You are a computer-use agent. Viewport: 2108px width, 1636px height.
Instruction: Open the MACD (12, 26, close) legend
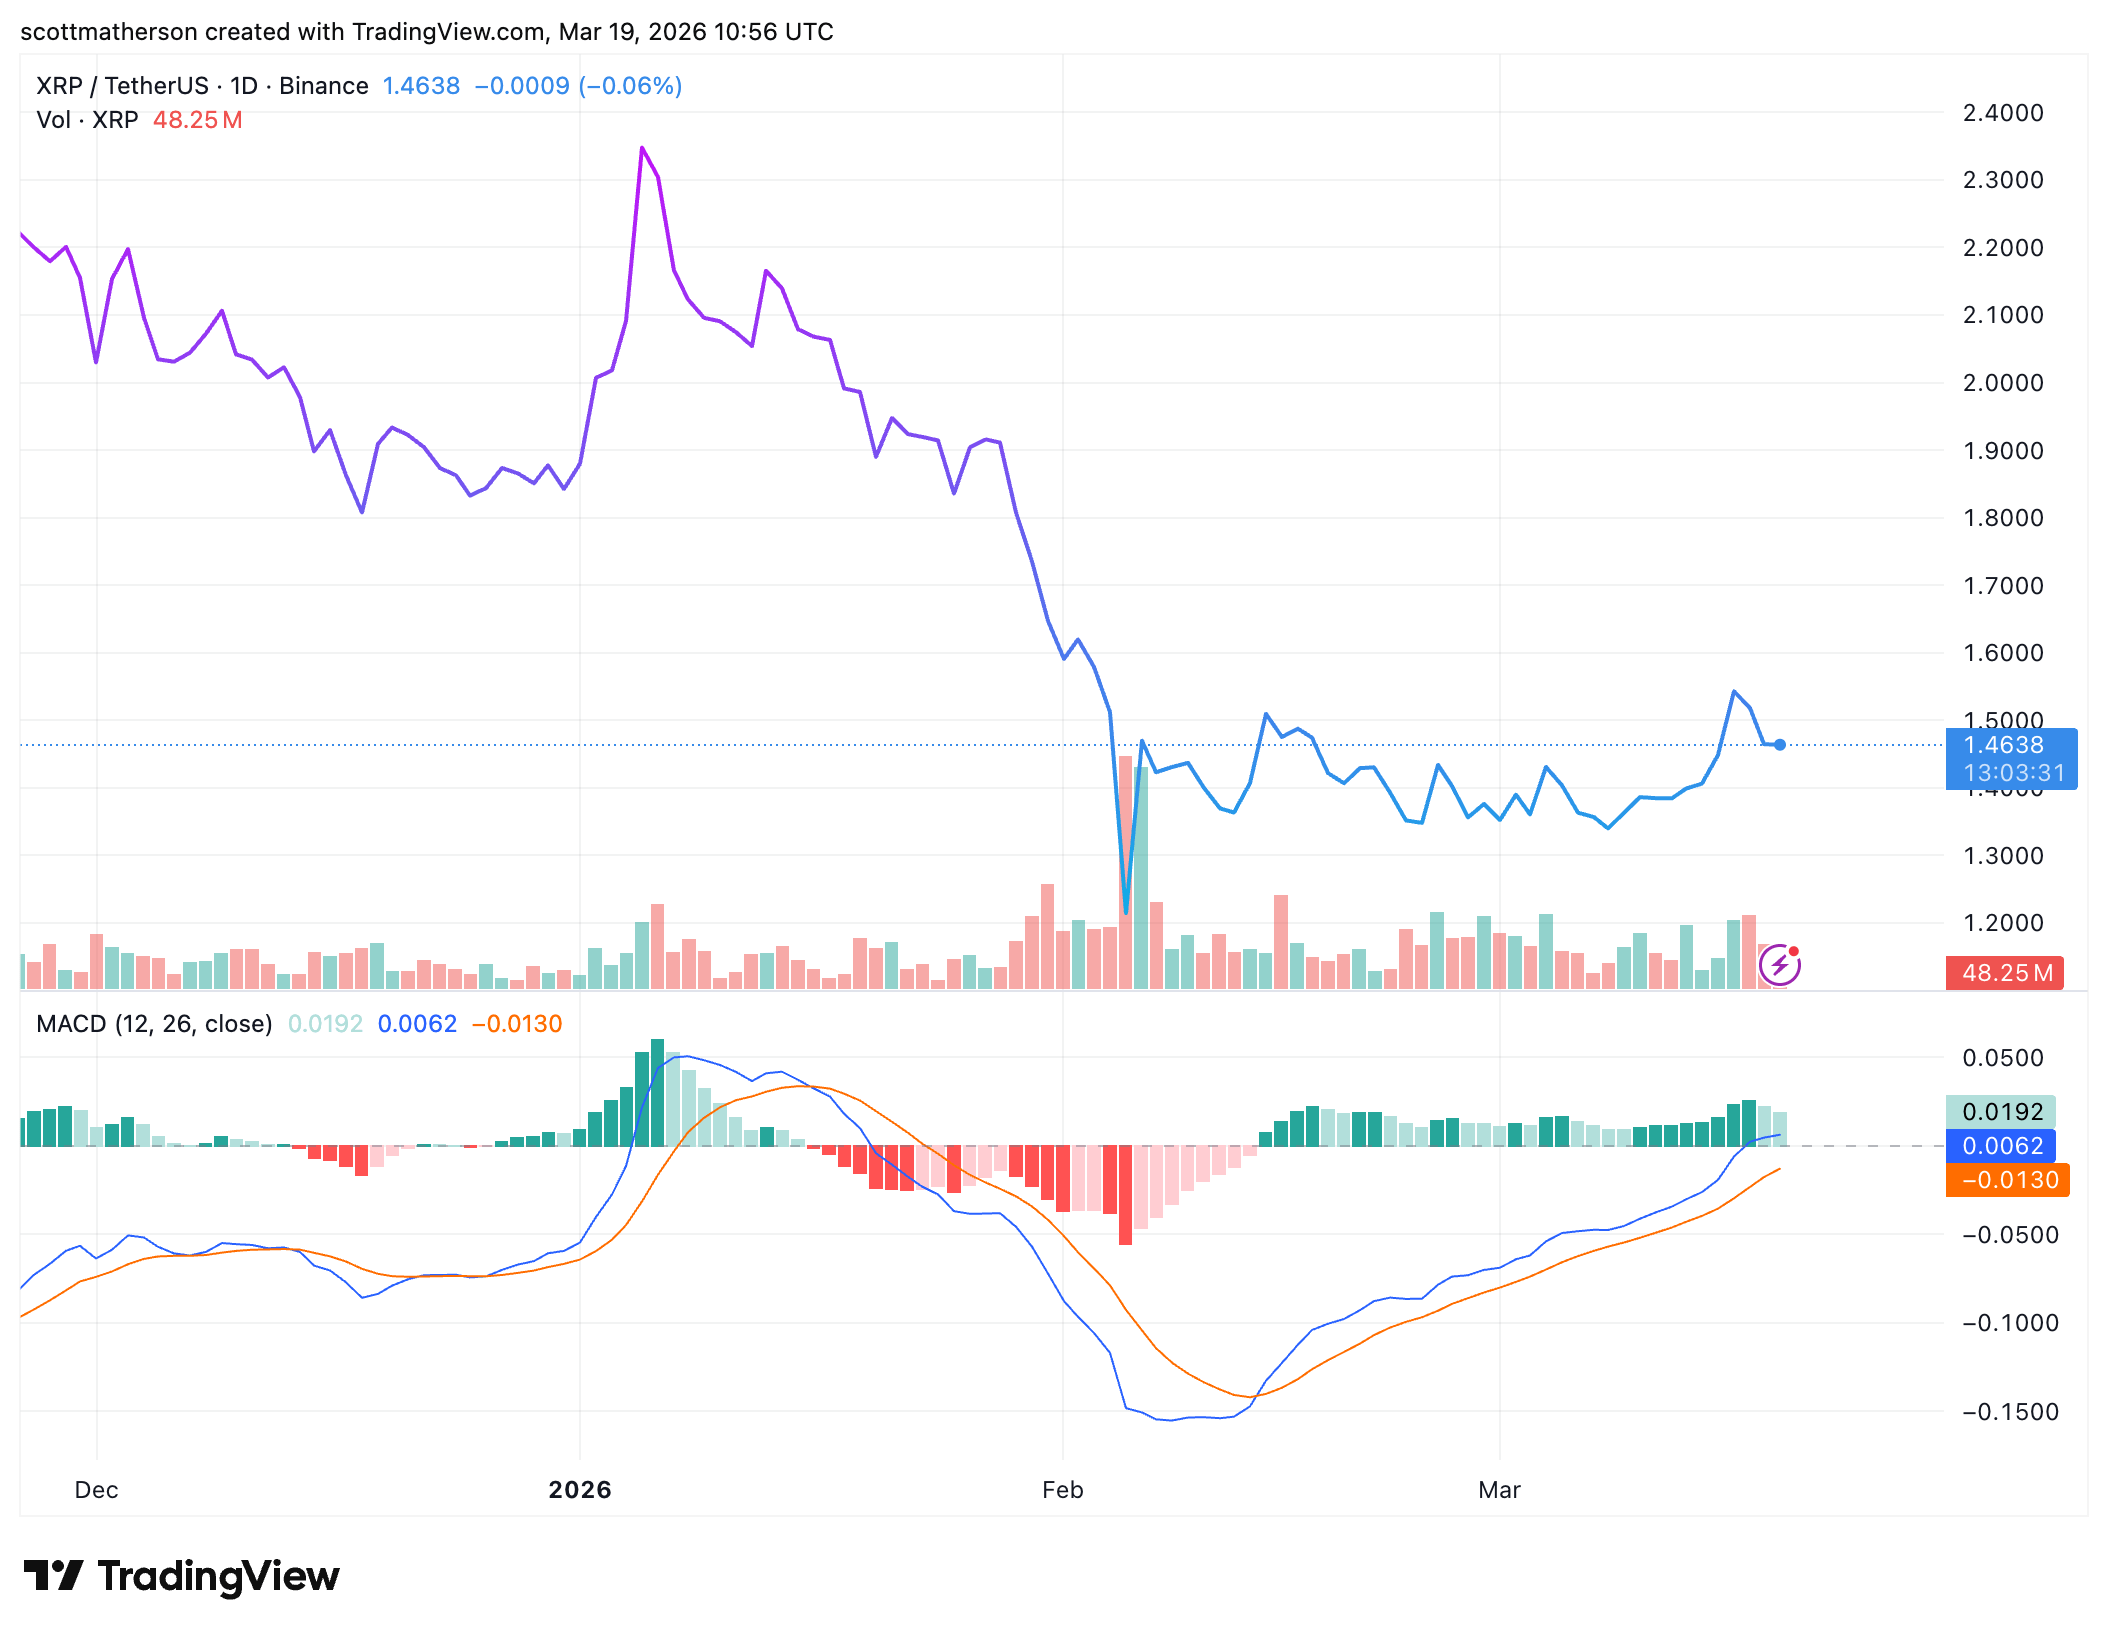(154, 1024)
